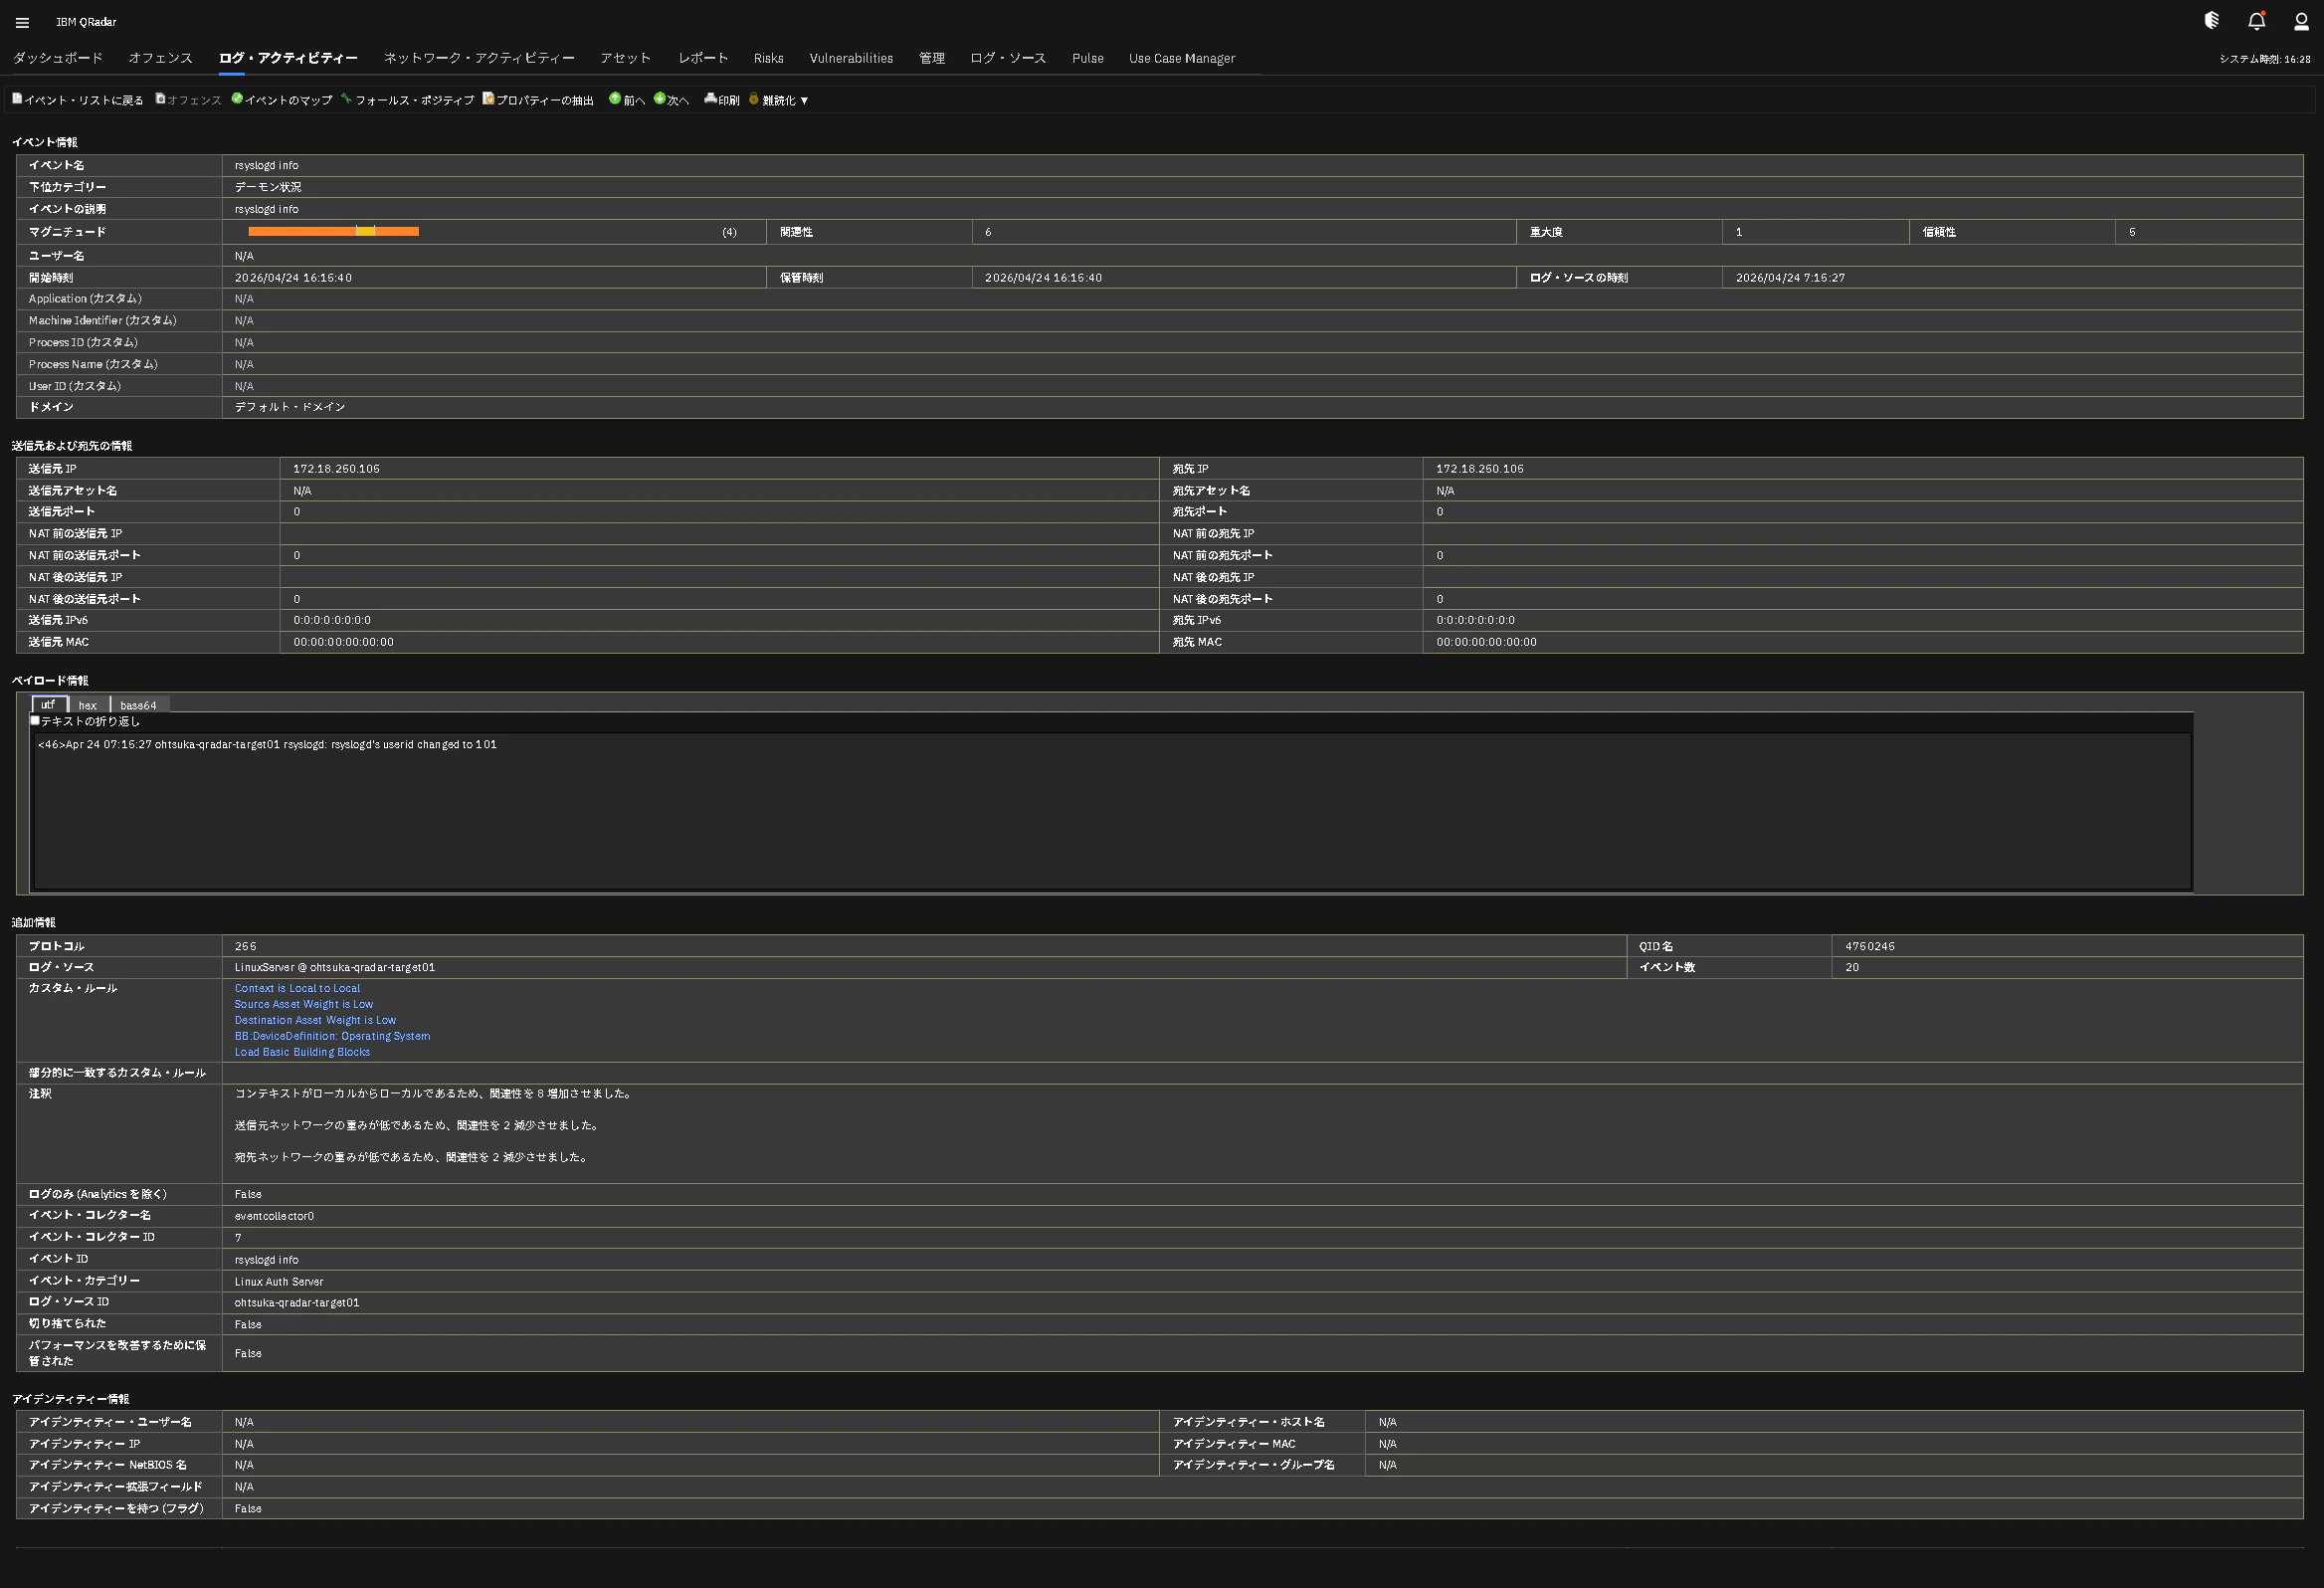Open the Use Case Manager tab
Image resolution: width=2324 pixels, height=1588 pixels.
(x=1181, y=58)
